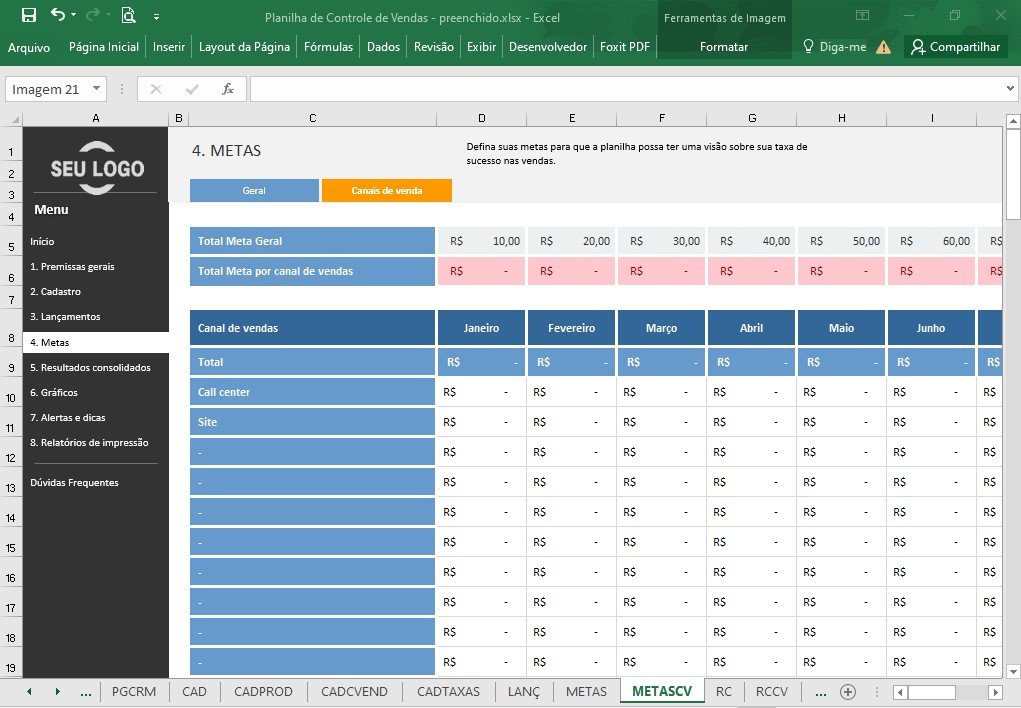This screenshot has height=708, width=1021.
Task: Open the Fórmulas ribbon tab
Action: pos(328,47)
